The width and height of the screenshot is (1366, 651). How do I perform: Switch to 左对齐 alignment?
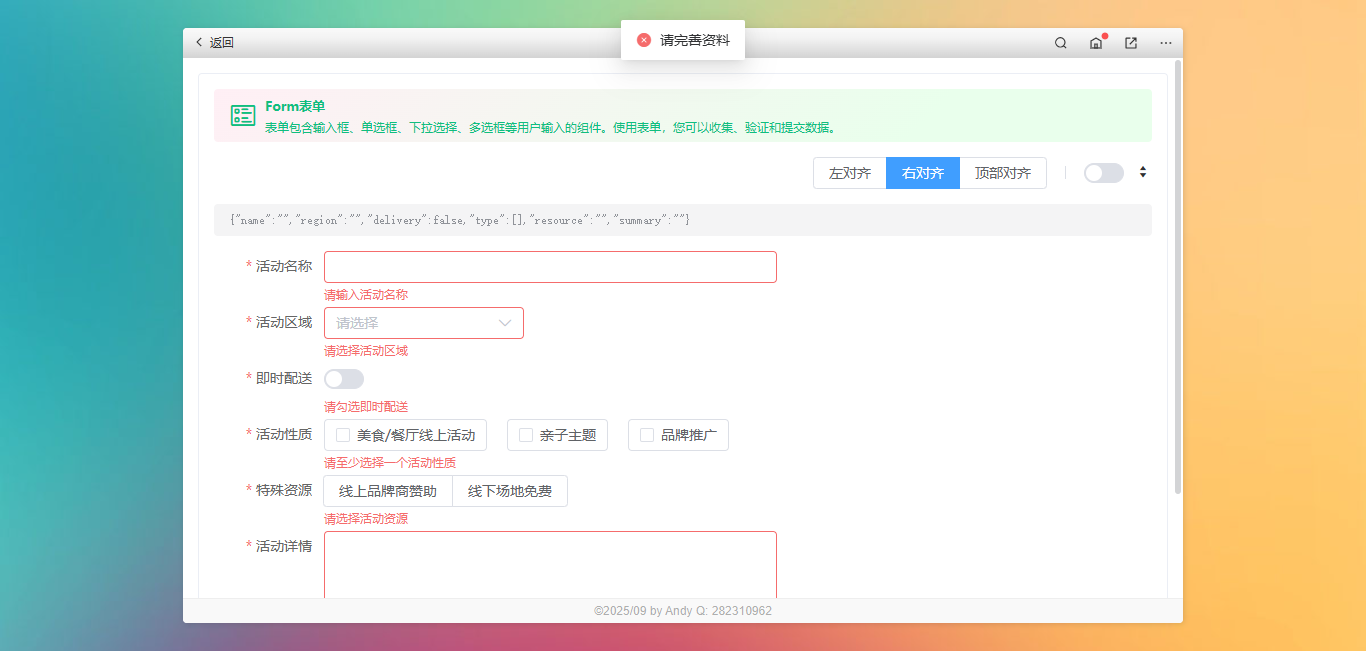[849, 172]
